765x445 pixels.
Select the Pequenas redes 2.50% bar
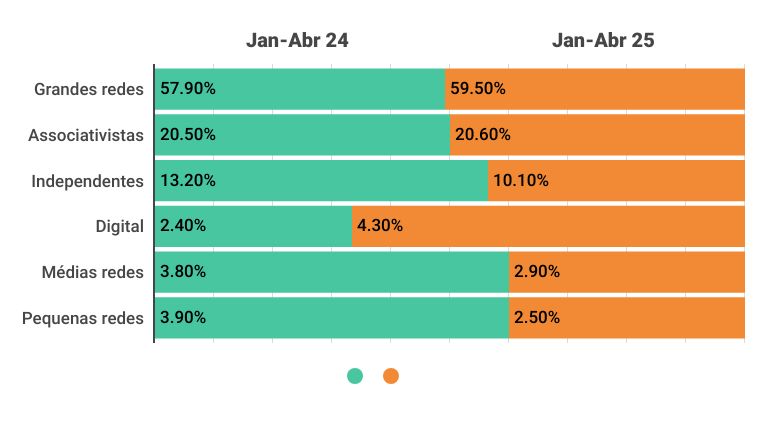pos(627,318)
